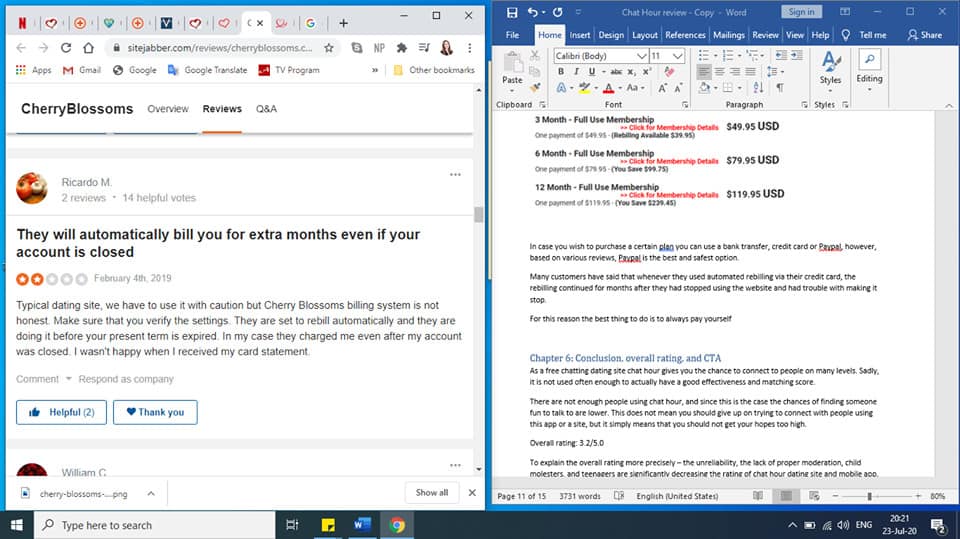Bookmark this page with star icon
960x539 pixels.
329,48
